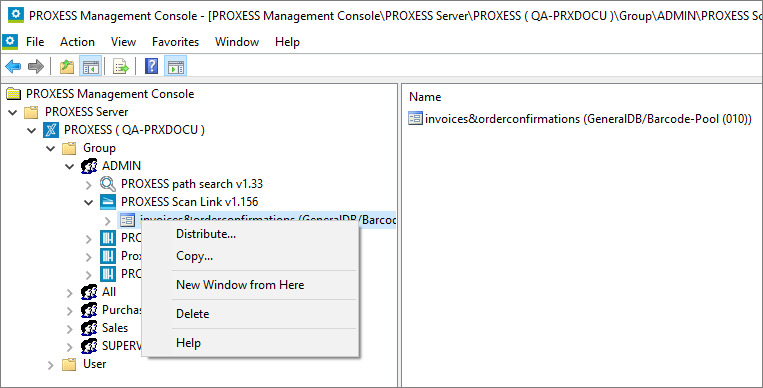
Task: Toggle the Show/Hide Action Pane toolbar icon
Action: click(x=176, y=66)
